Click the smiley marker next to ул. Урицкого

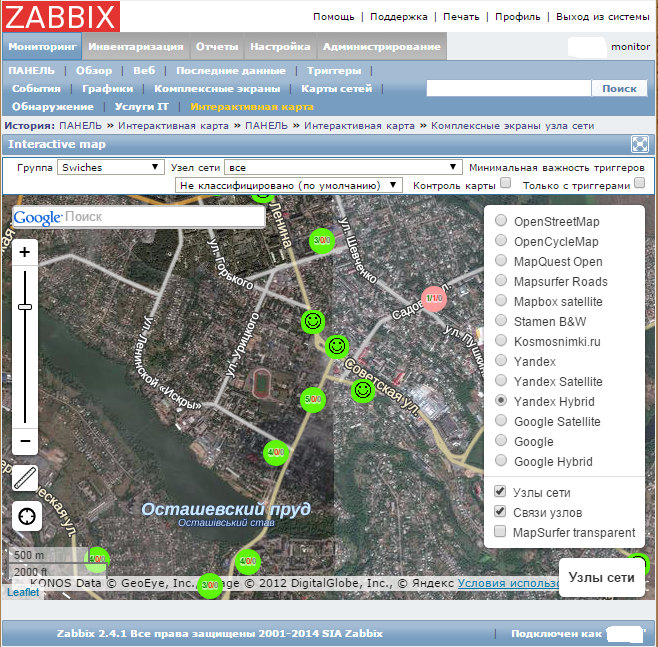[313, 322]
